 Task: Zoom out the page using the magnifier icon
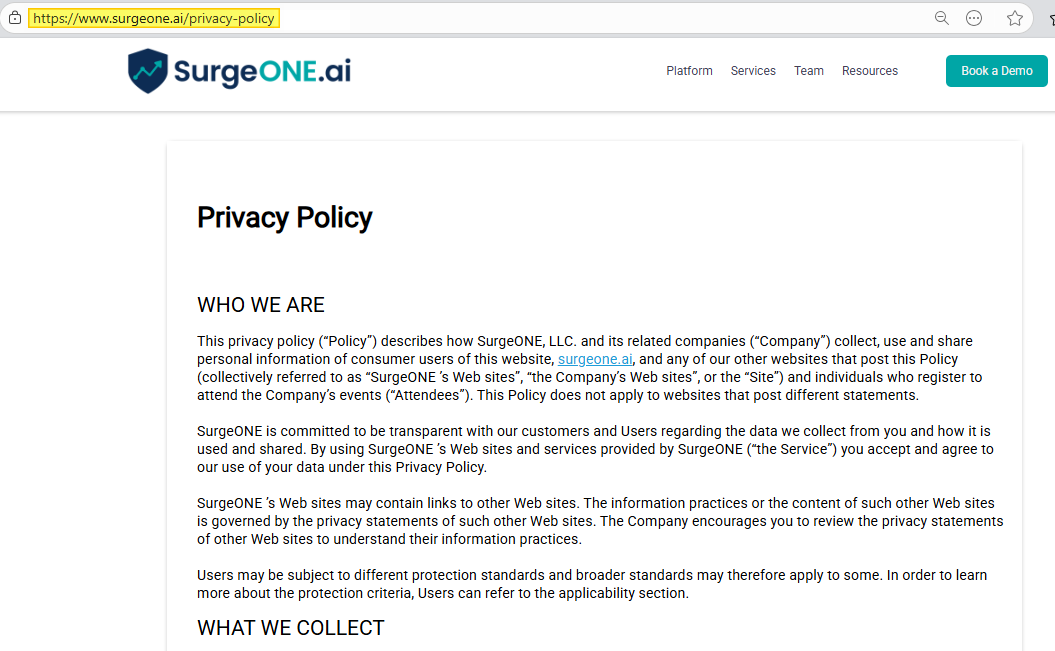click(x=941, y=17)
